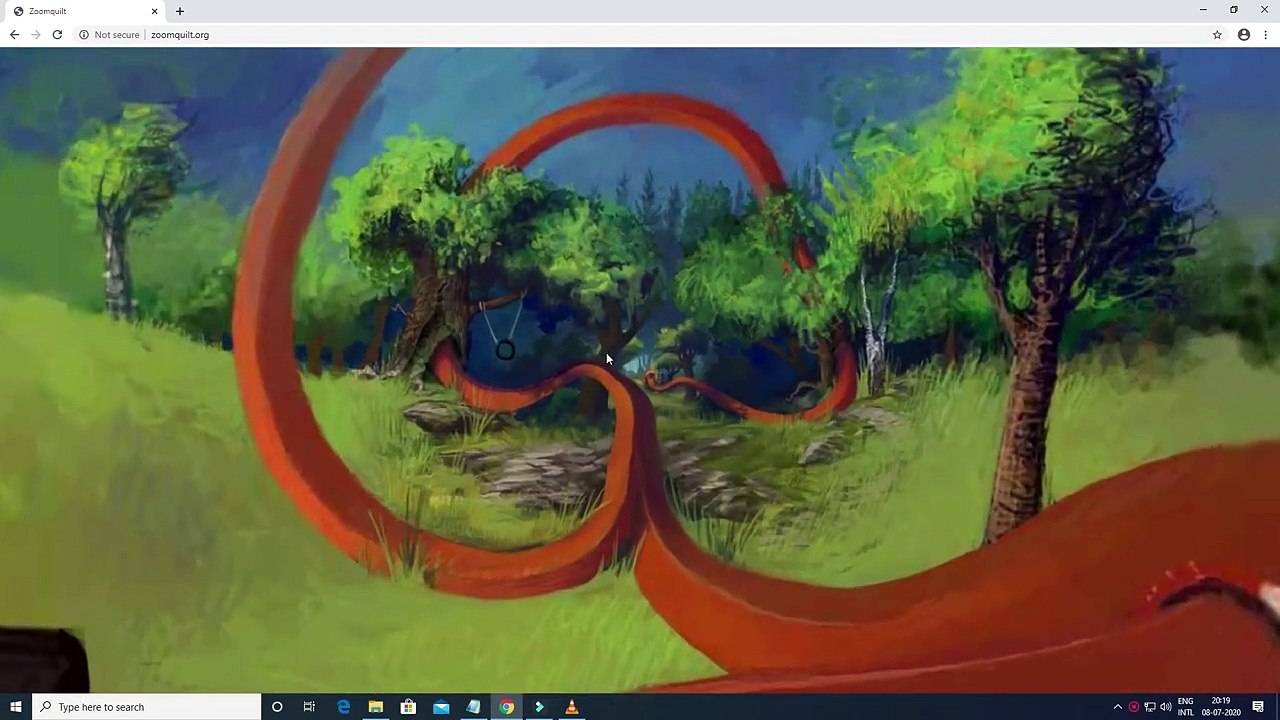Open the Windows Start menu

[16, 707]
